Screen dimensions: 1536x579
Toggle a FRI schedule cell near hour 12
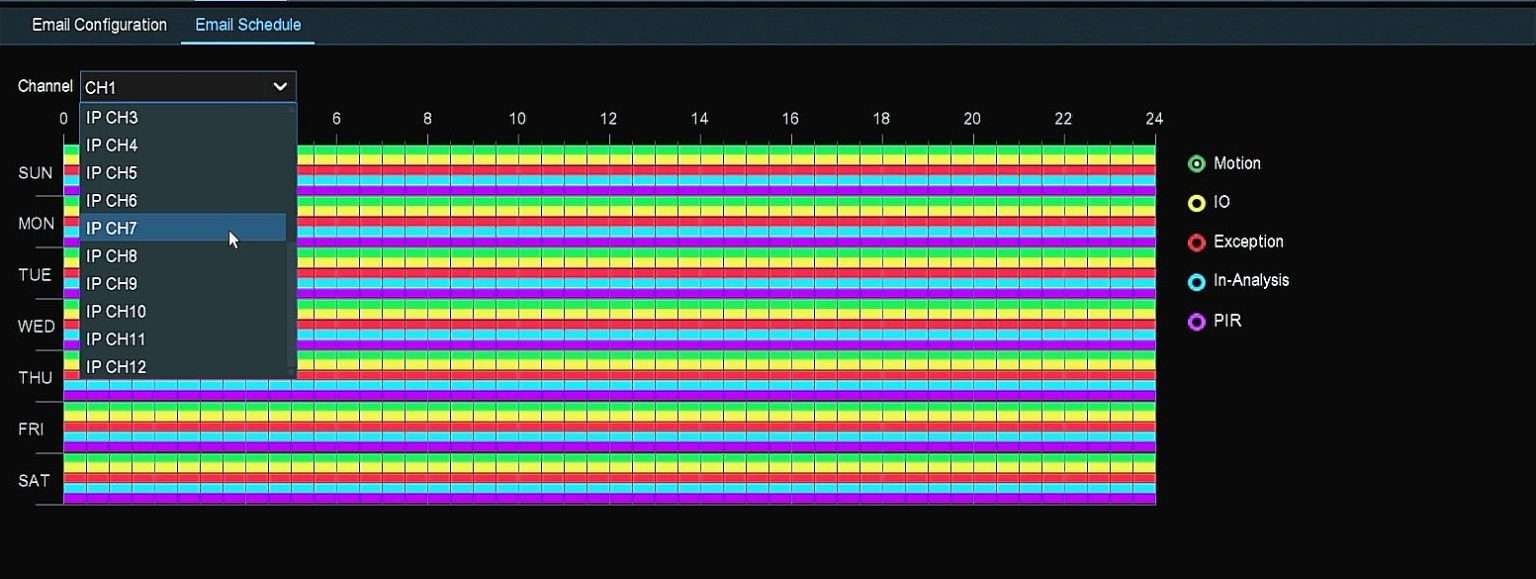(608, 428)
